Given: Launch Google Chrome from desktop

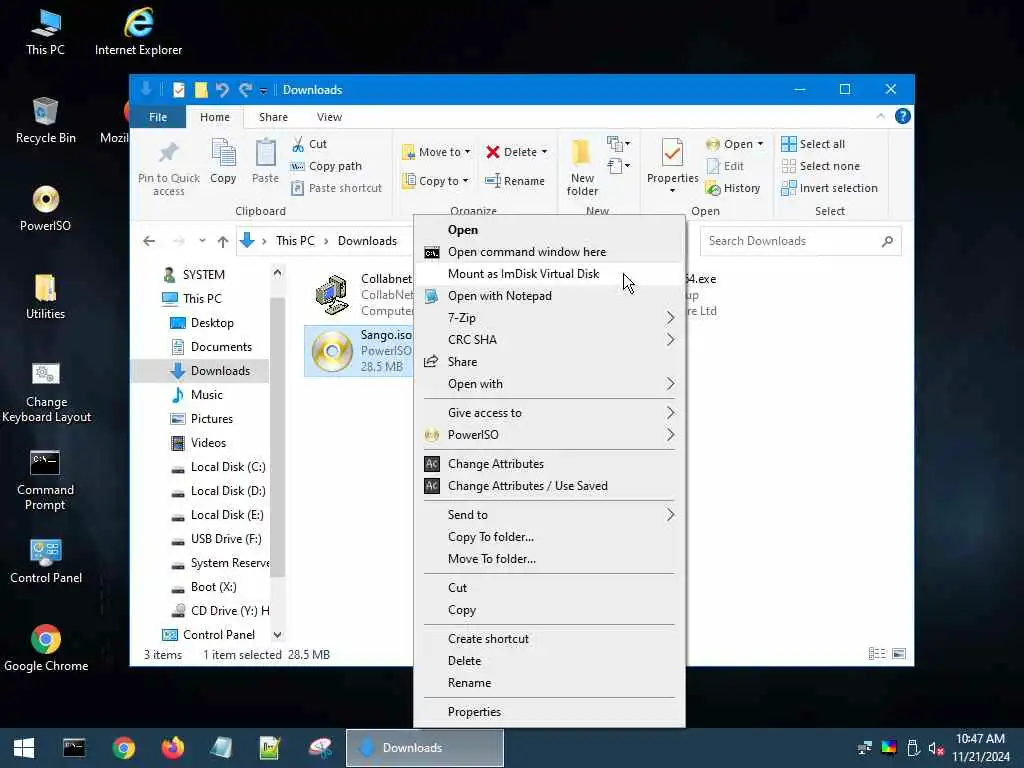Looking at the screenshot, I should click(46, 648).
